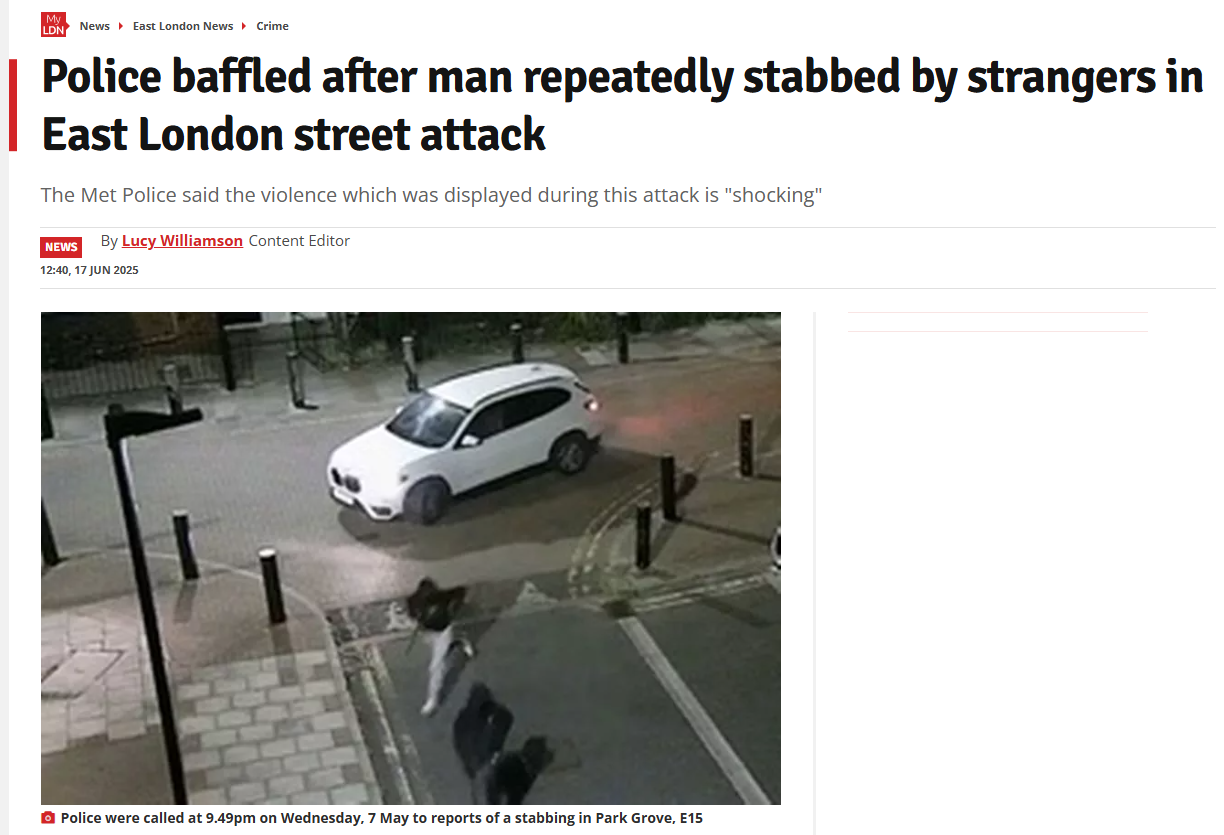
Task: Go to the News breadcrumb
Action: click(95, 26)
